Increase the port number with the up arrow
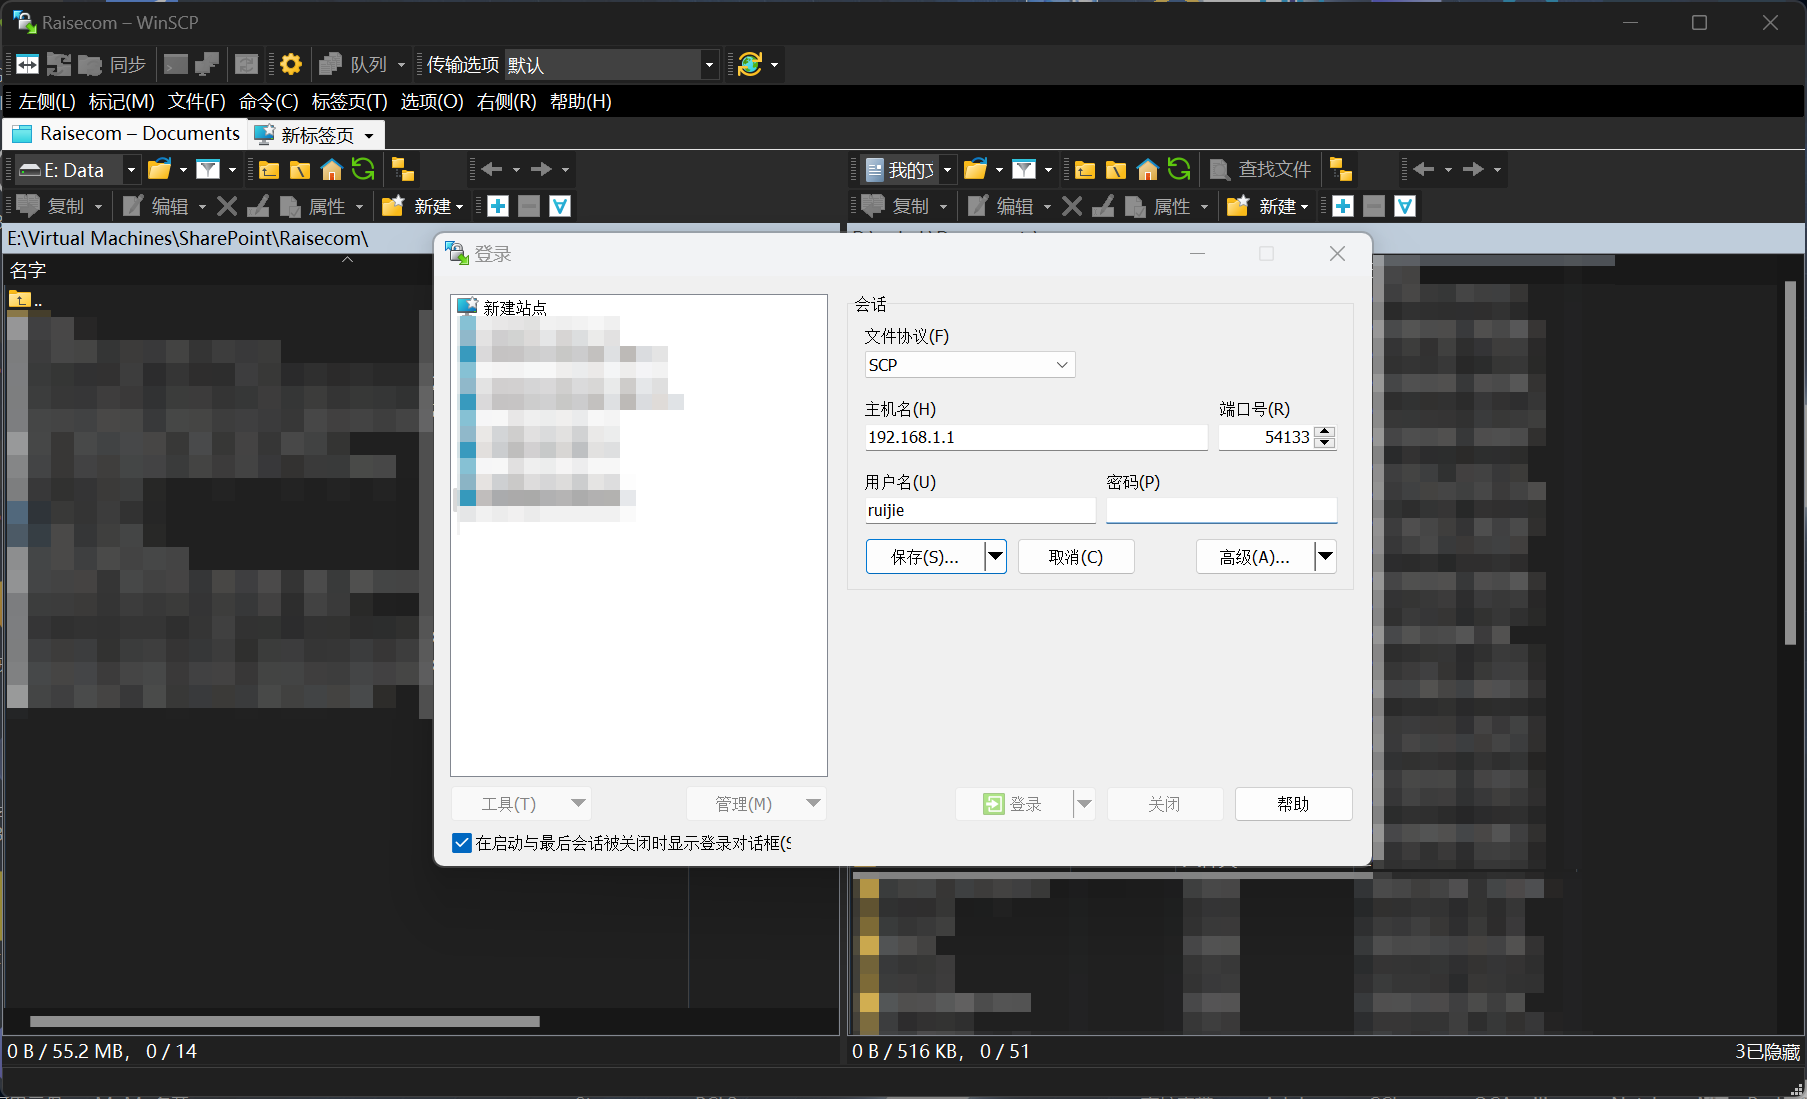This screenshot has width=1807, height=1099. pos(1325,432)
